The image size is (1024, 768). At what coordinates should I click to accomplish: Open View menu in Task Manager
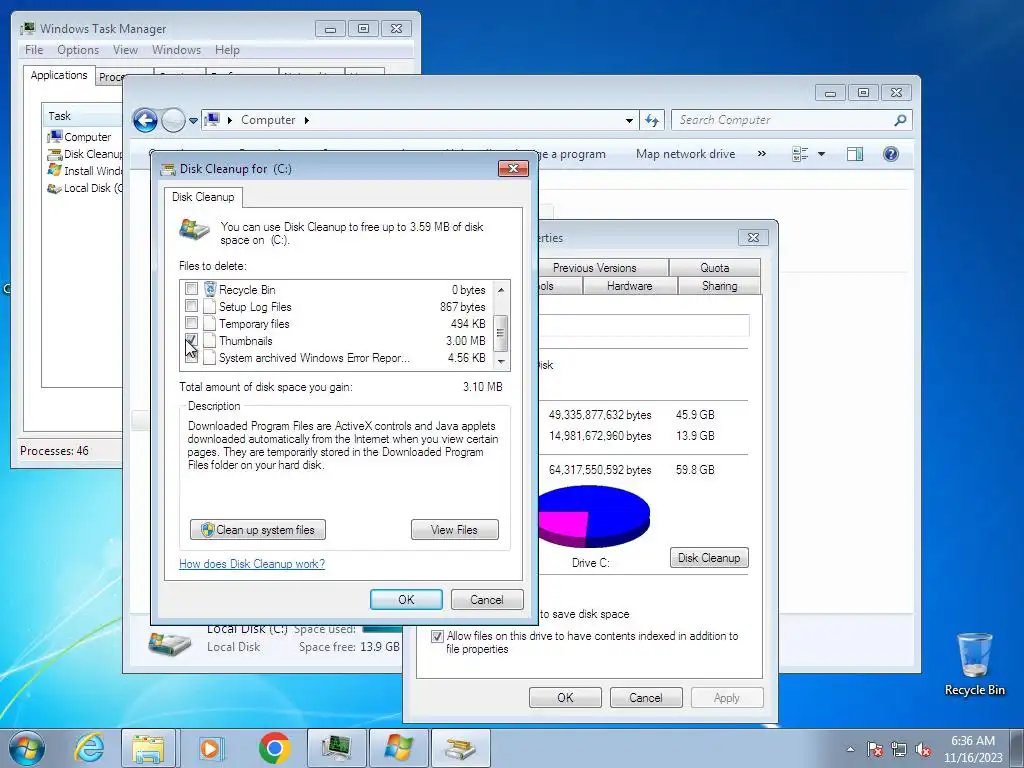pos(125,50)
